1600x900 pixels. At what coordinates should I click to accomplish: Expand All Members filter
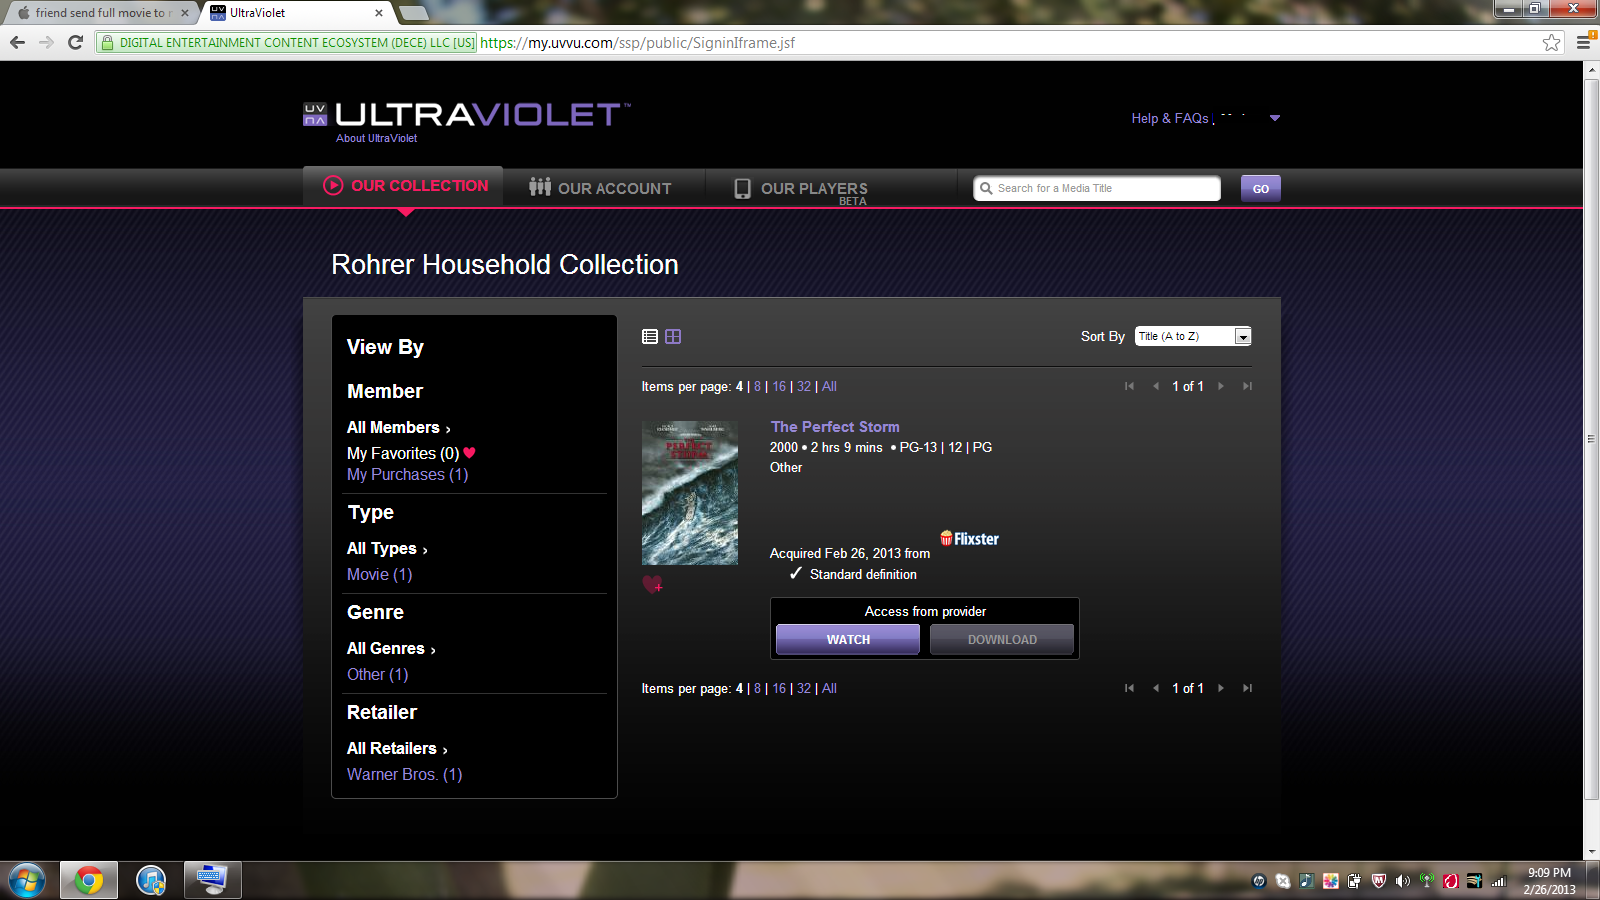pyautogui.click(x=399, y=428)
